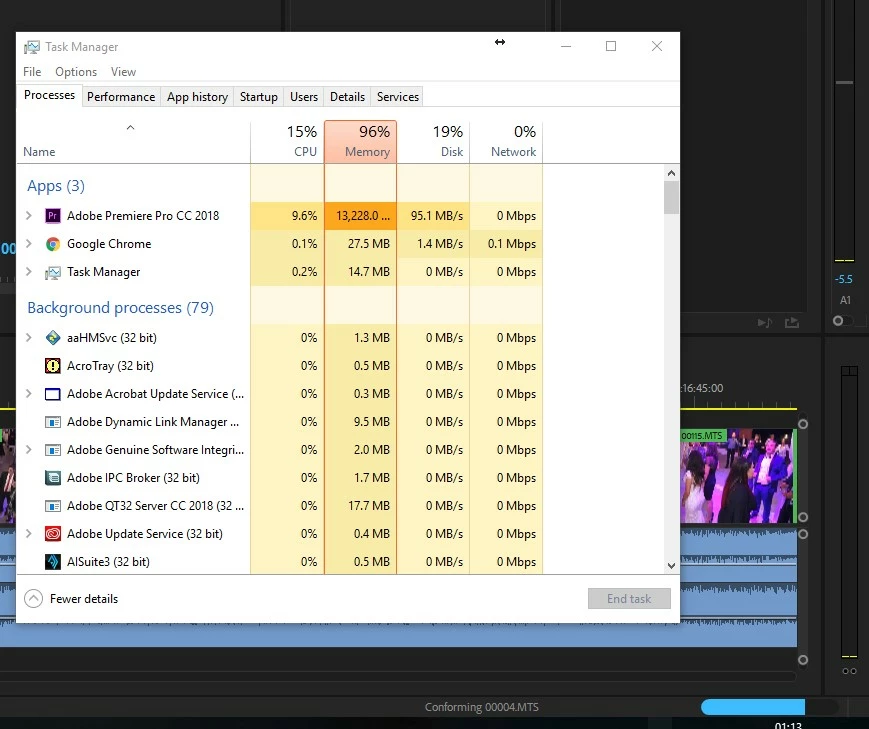
Task: Select the Processes tab
Action: [49, 95]
